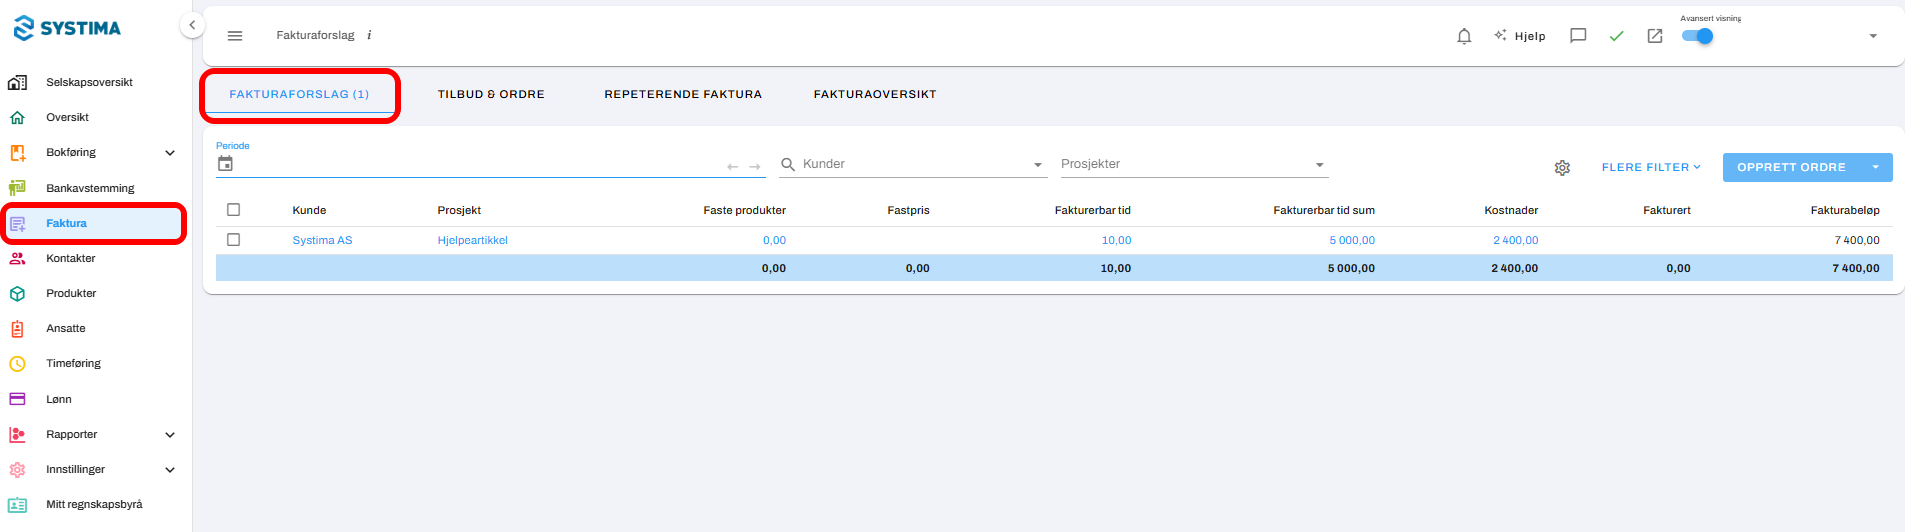Open notifications bell icon
Screen dimensions: 1905x532
coord(1464,36)
